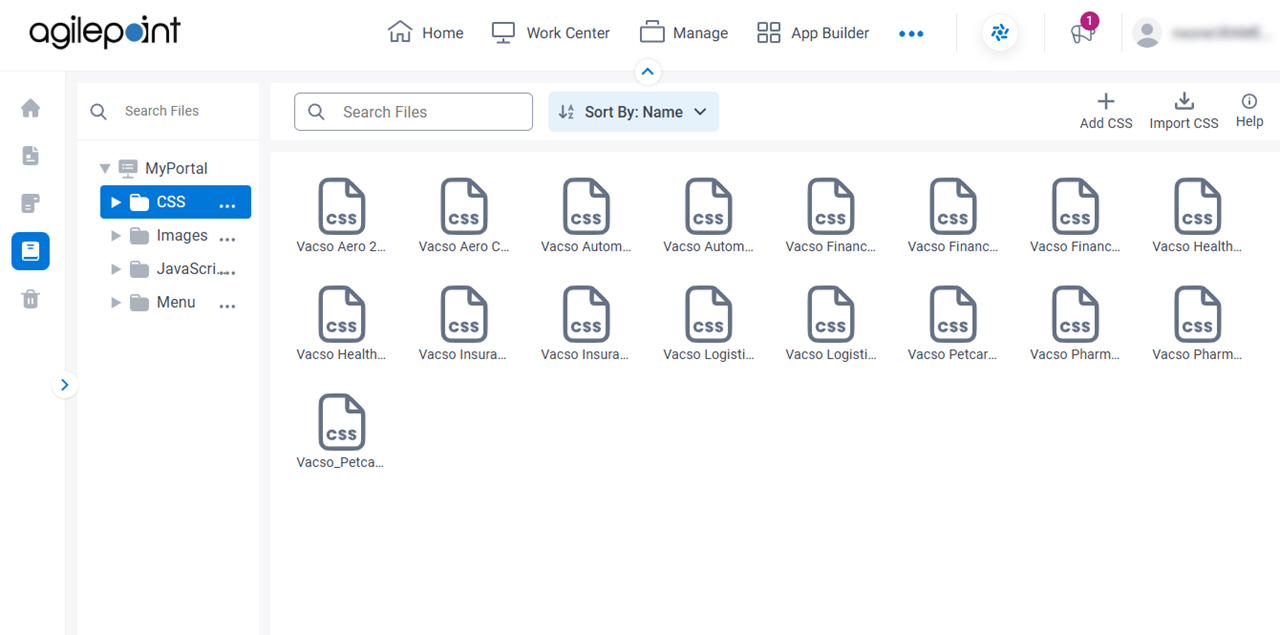This screenshot has height=635, width=1280.
Task: Select the Vacso_Petca... CSS file
Action: click(341, 431)
